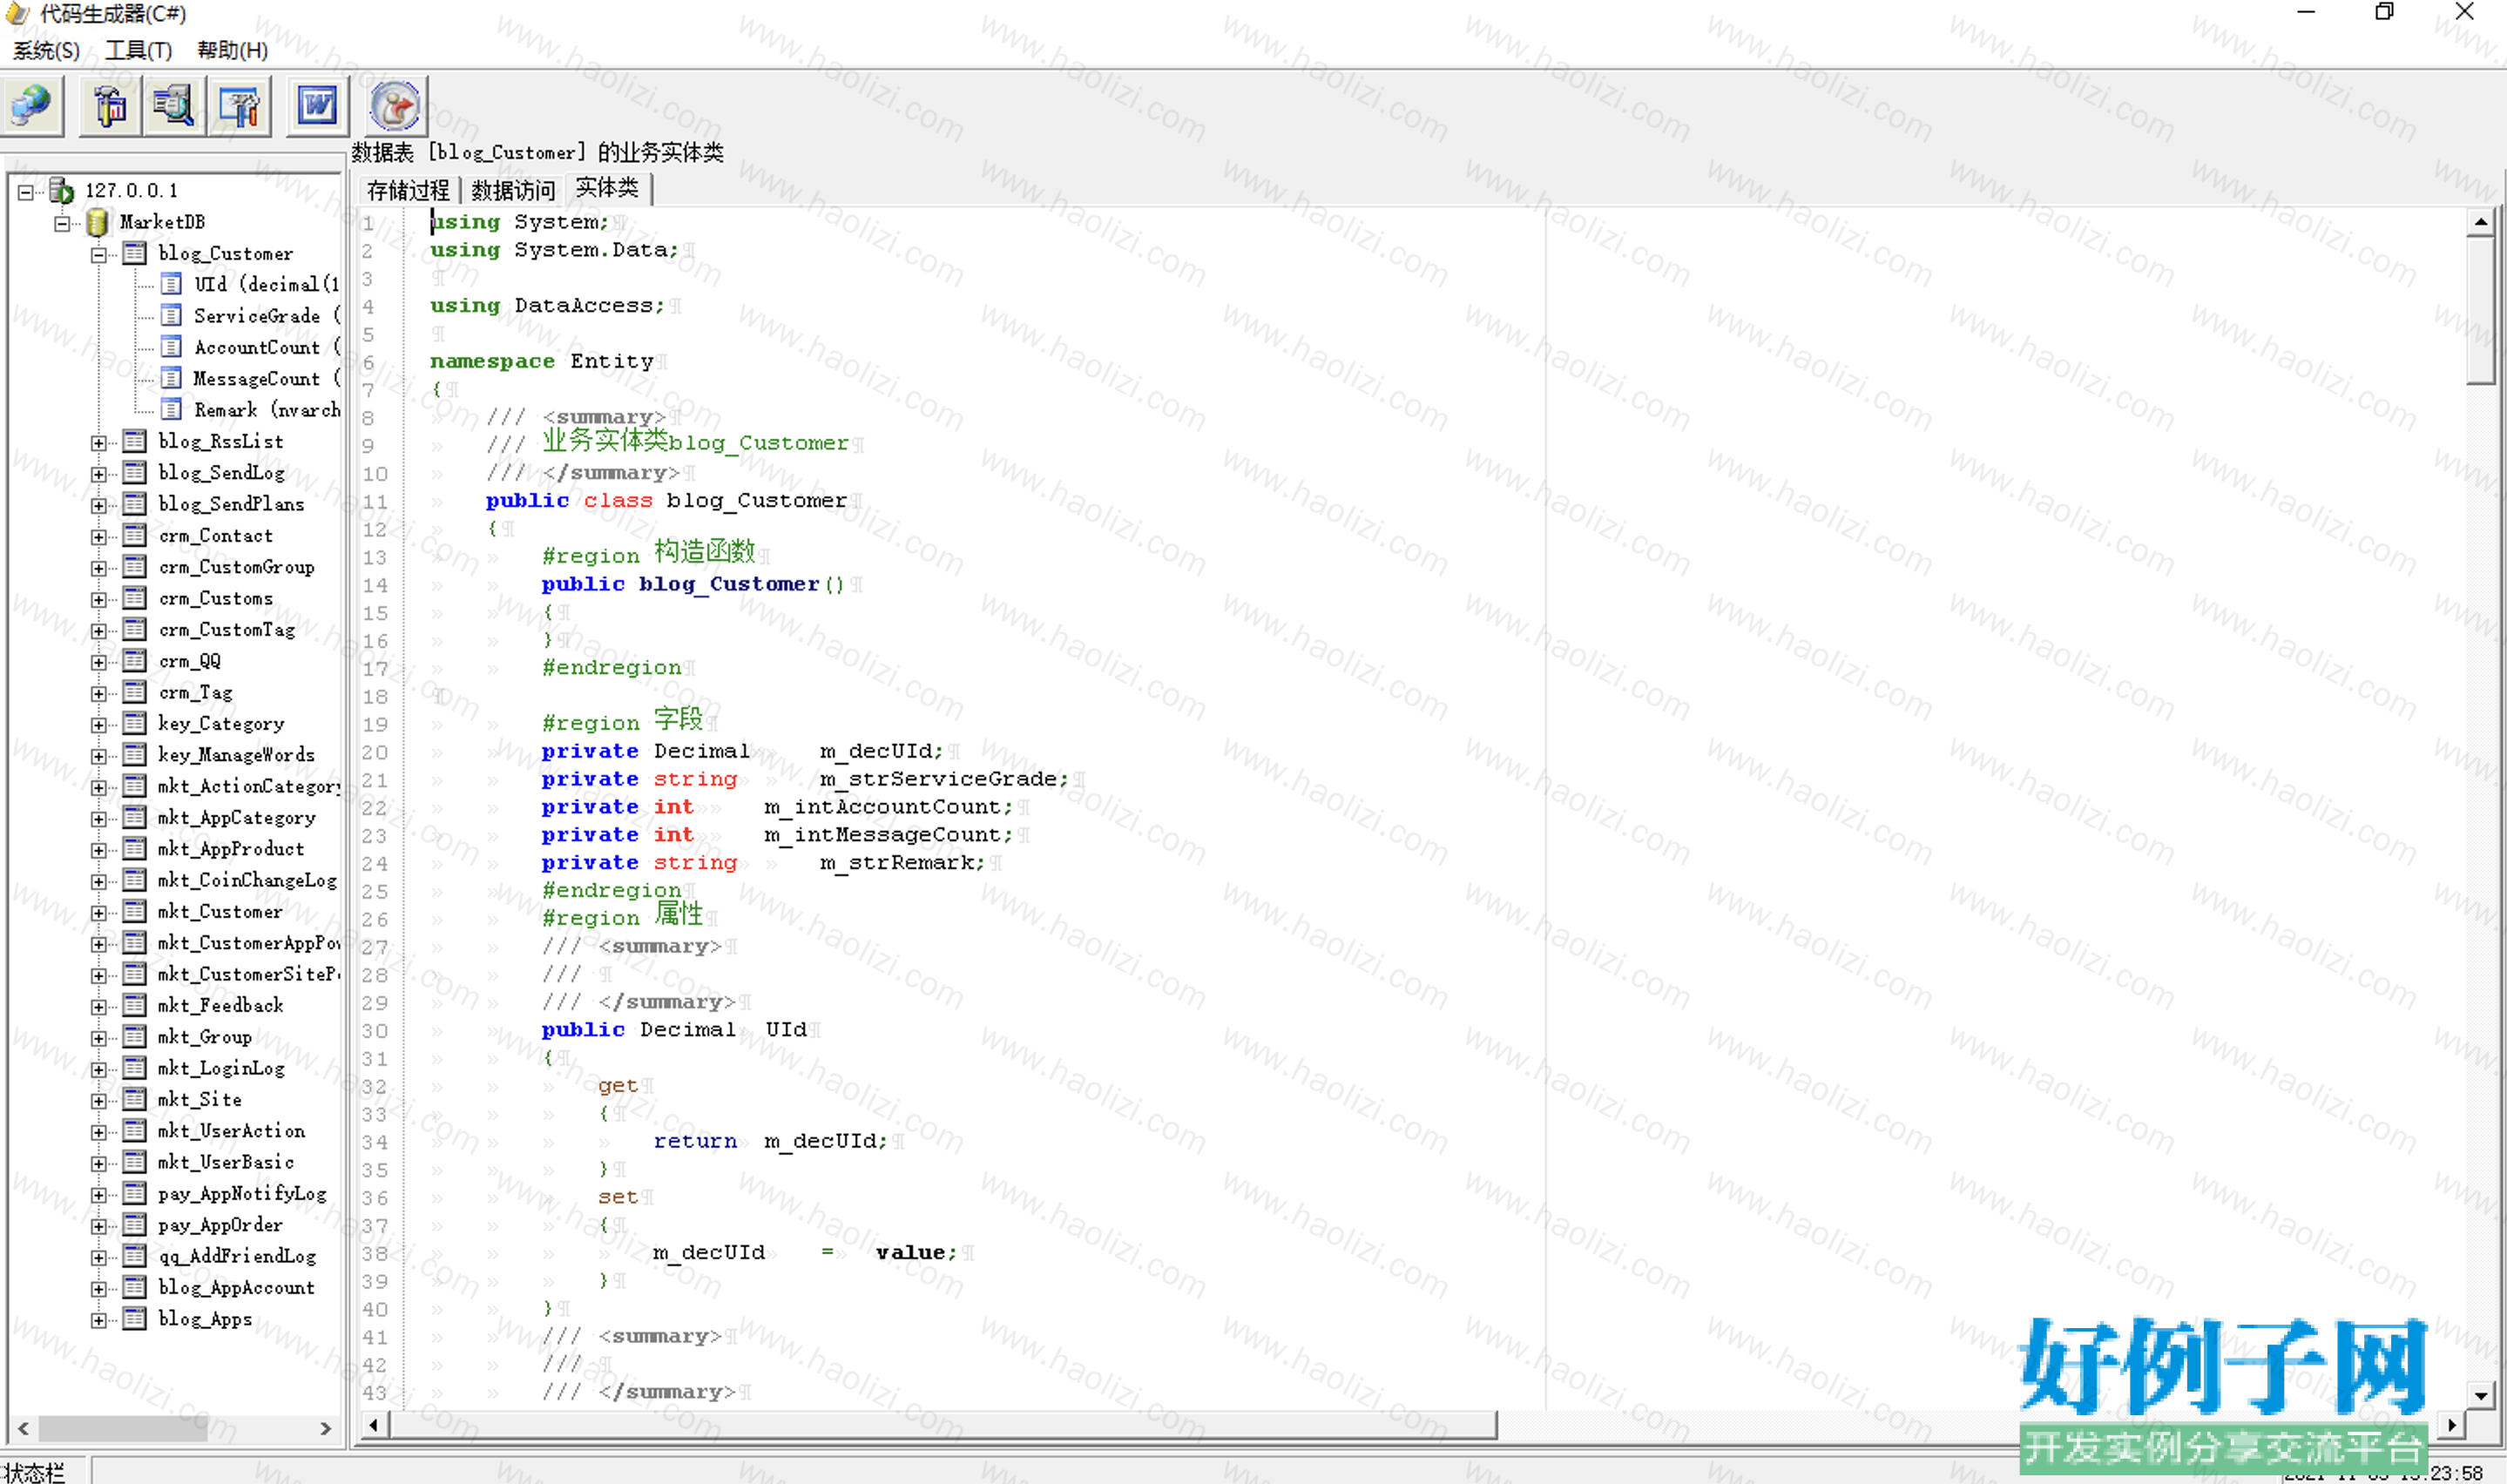Viewport: 2507px width, 1484px height.
Task: Expand the crm_Tag table node
Action: point(98,693)
